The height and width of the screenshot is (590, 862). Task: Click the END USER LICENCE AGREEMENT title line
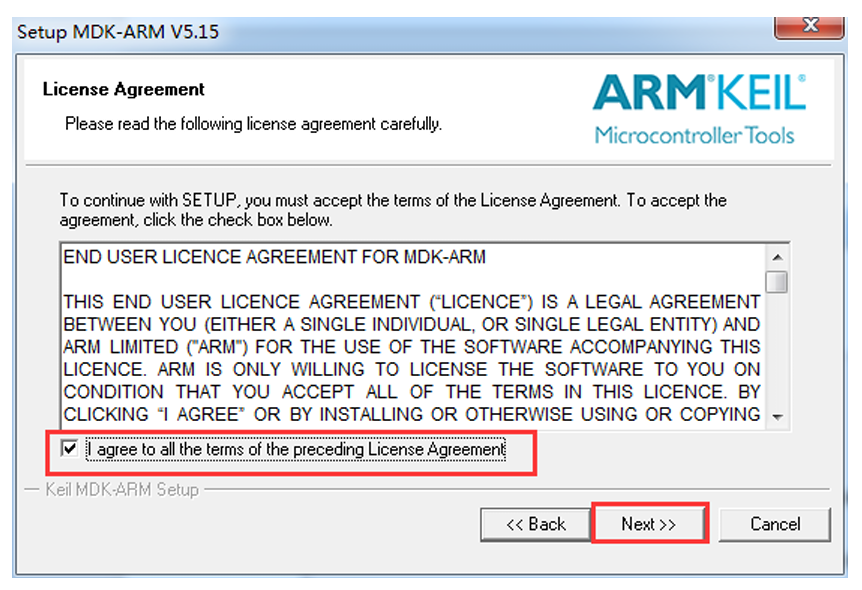[x=274, y=257]
